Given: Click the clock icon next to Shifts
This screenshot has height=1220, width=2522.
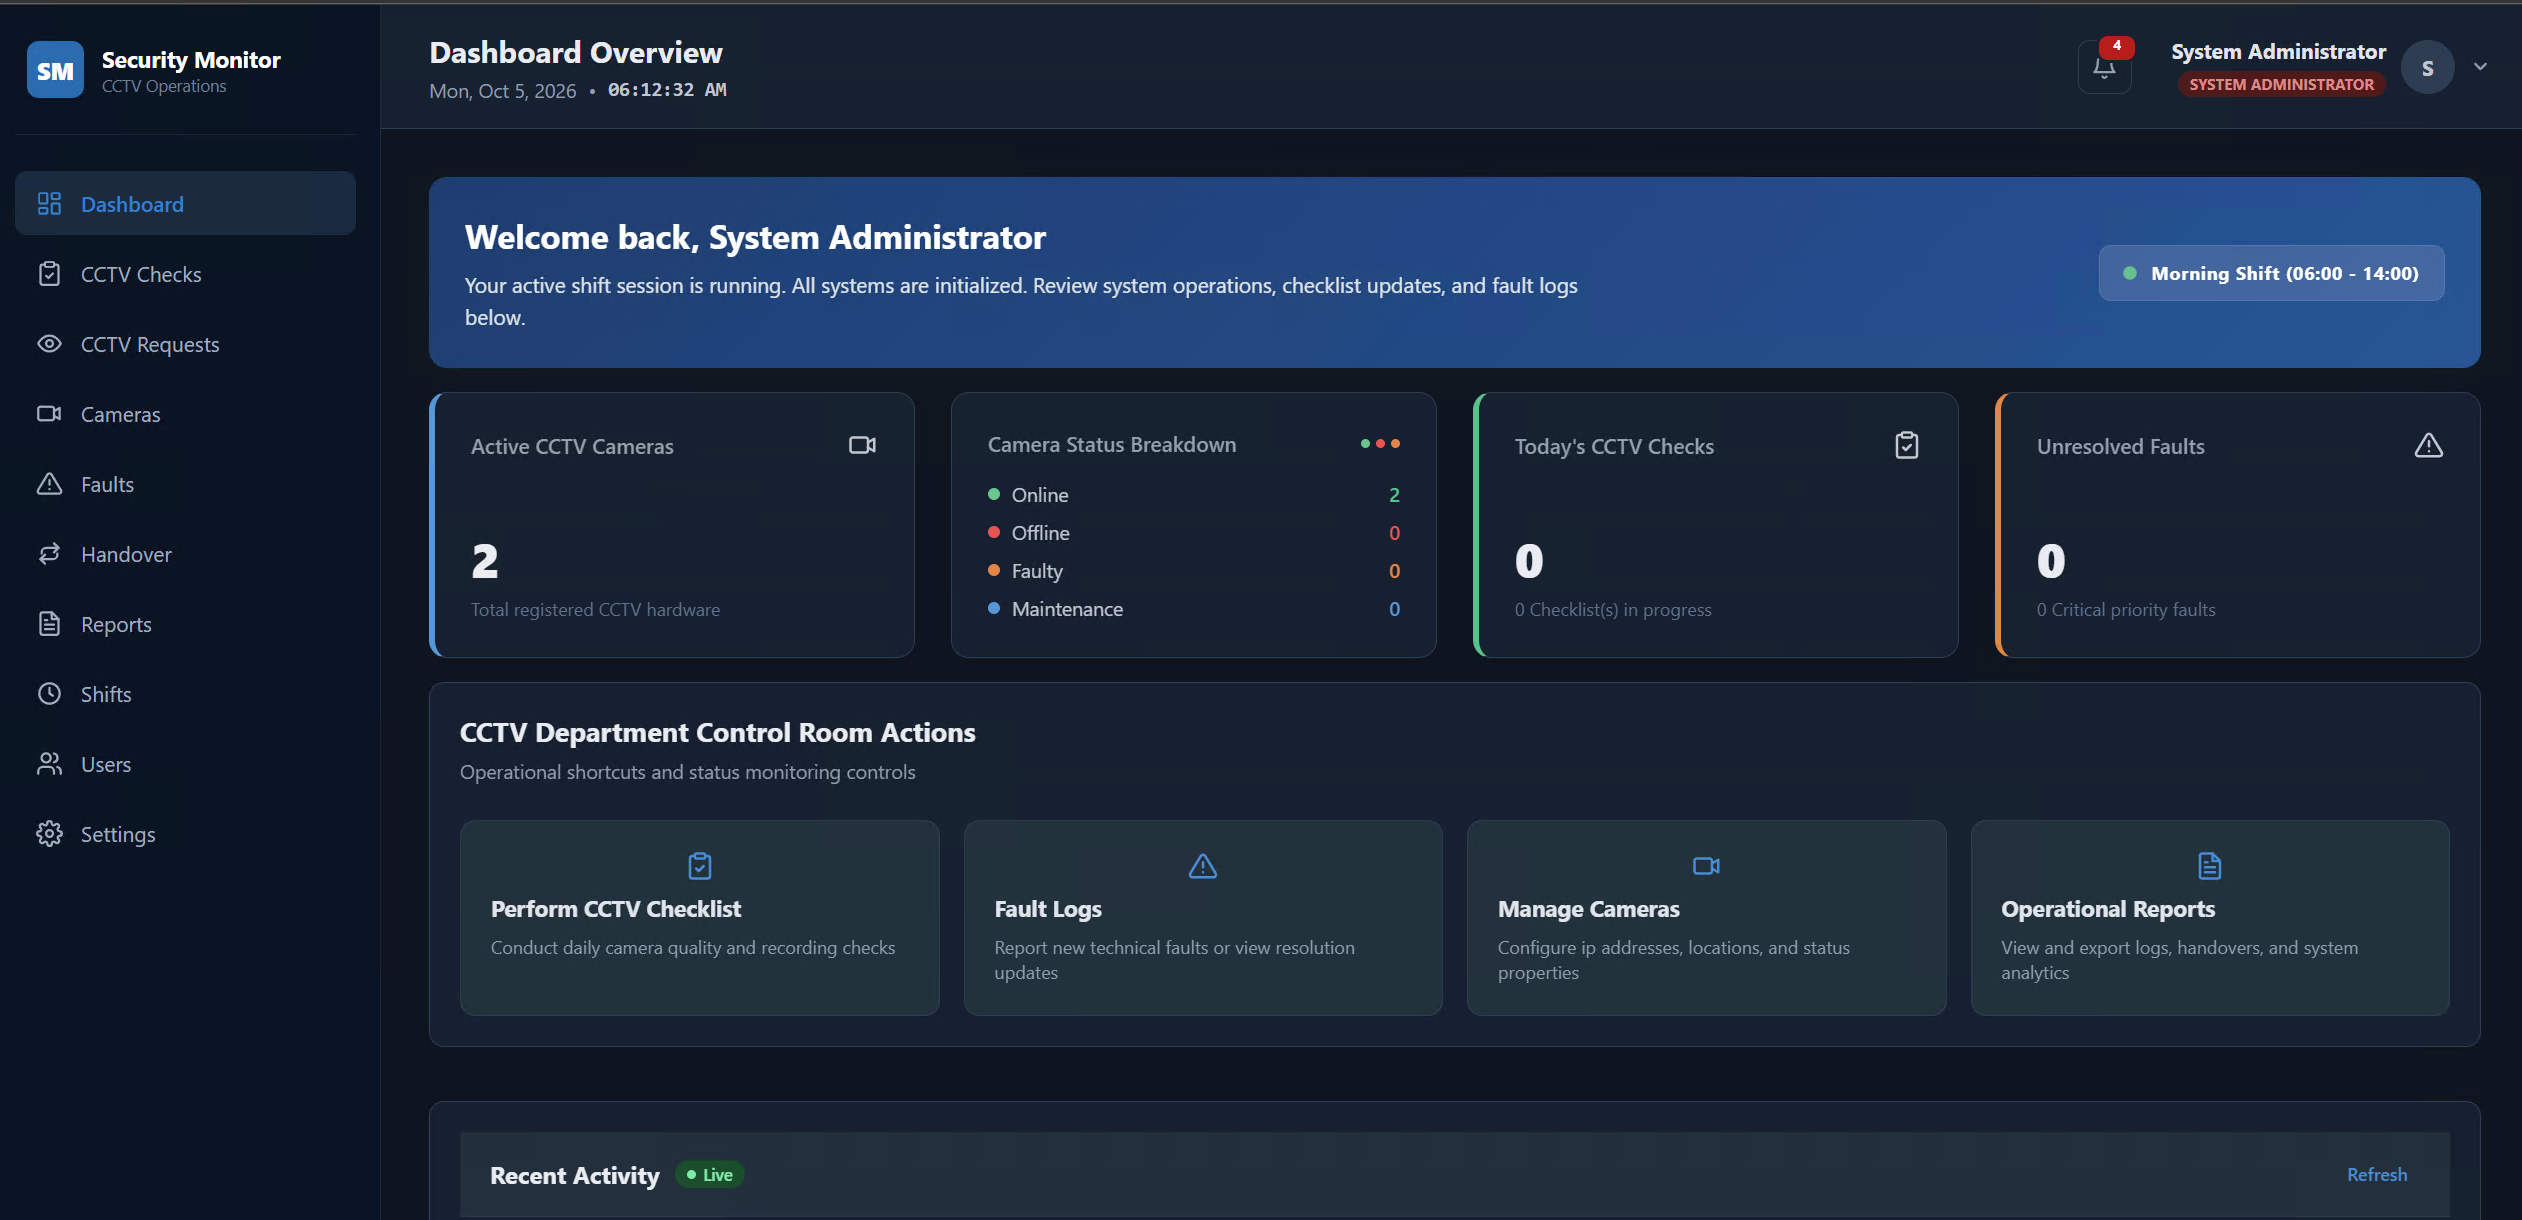Looking at the screenshot, I should pyautogui.click(x=49, y=694).
